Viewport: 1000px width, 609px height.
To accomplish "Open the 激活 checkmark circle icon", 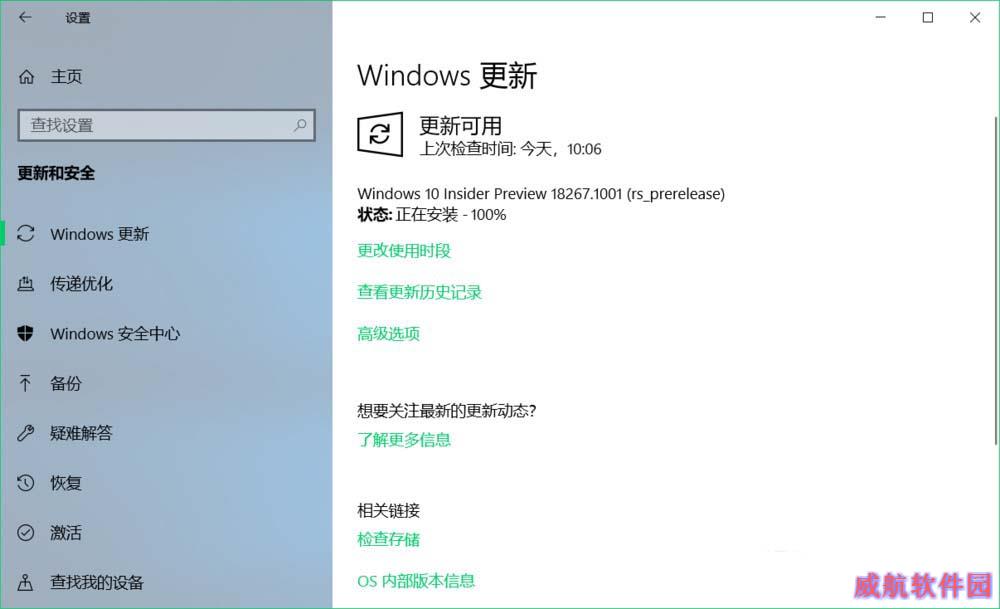I will click(26, 532).
